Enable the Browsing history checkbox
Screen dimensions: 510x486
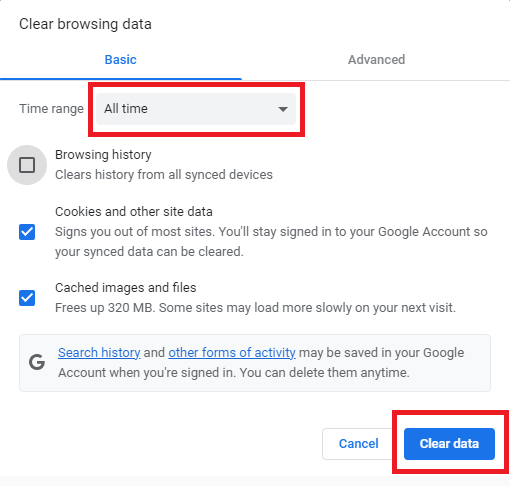tap(27, 165)
